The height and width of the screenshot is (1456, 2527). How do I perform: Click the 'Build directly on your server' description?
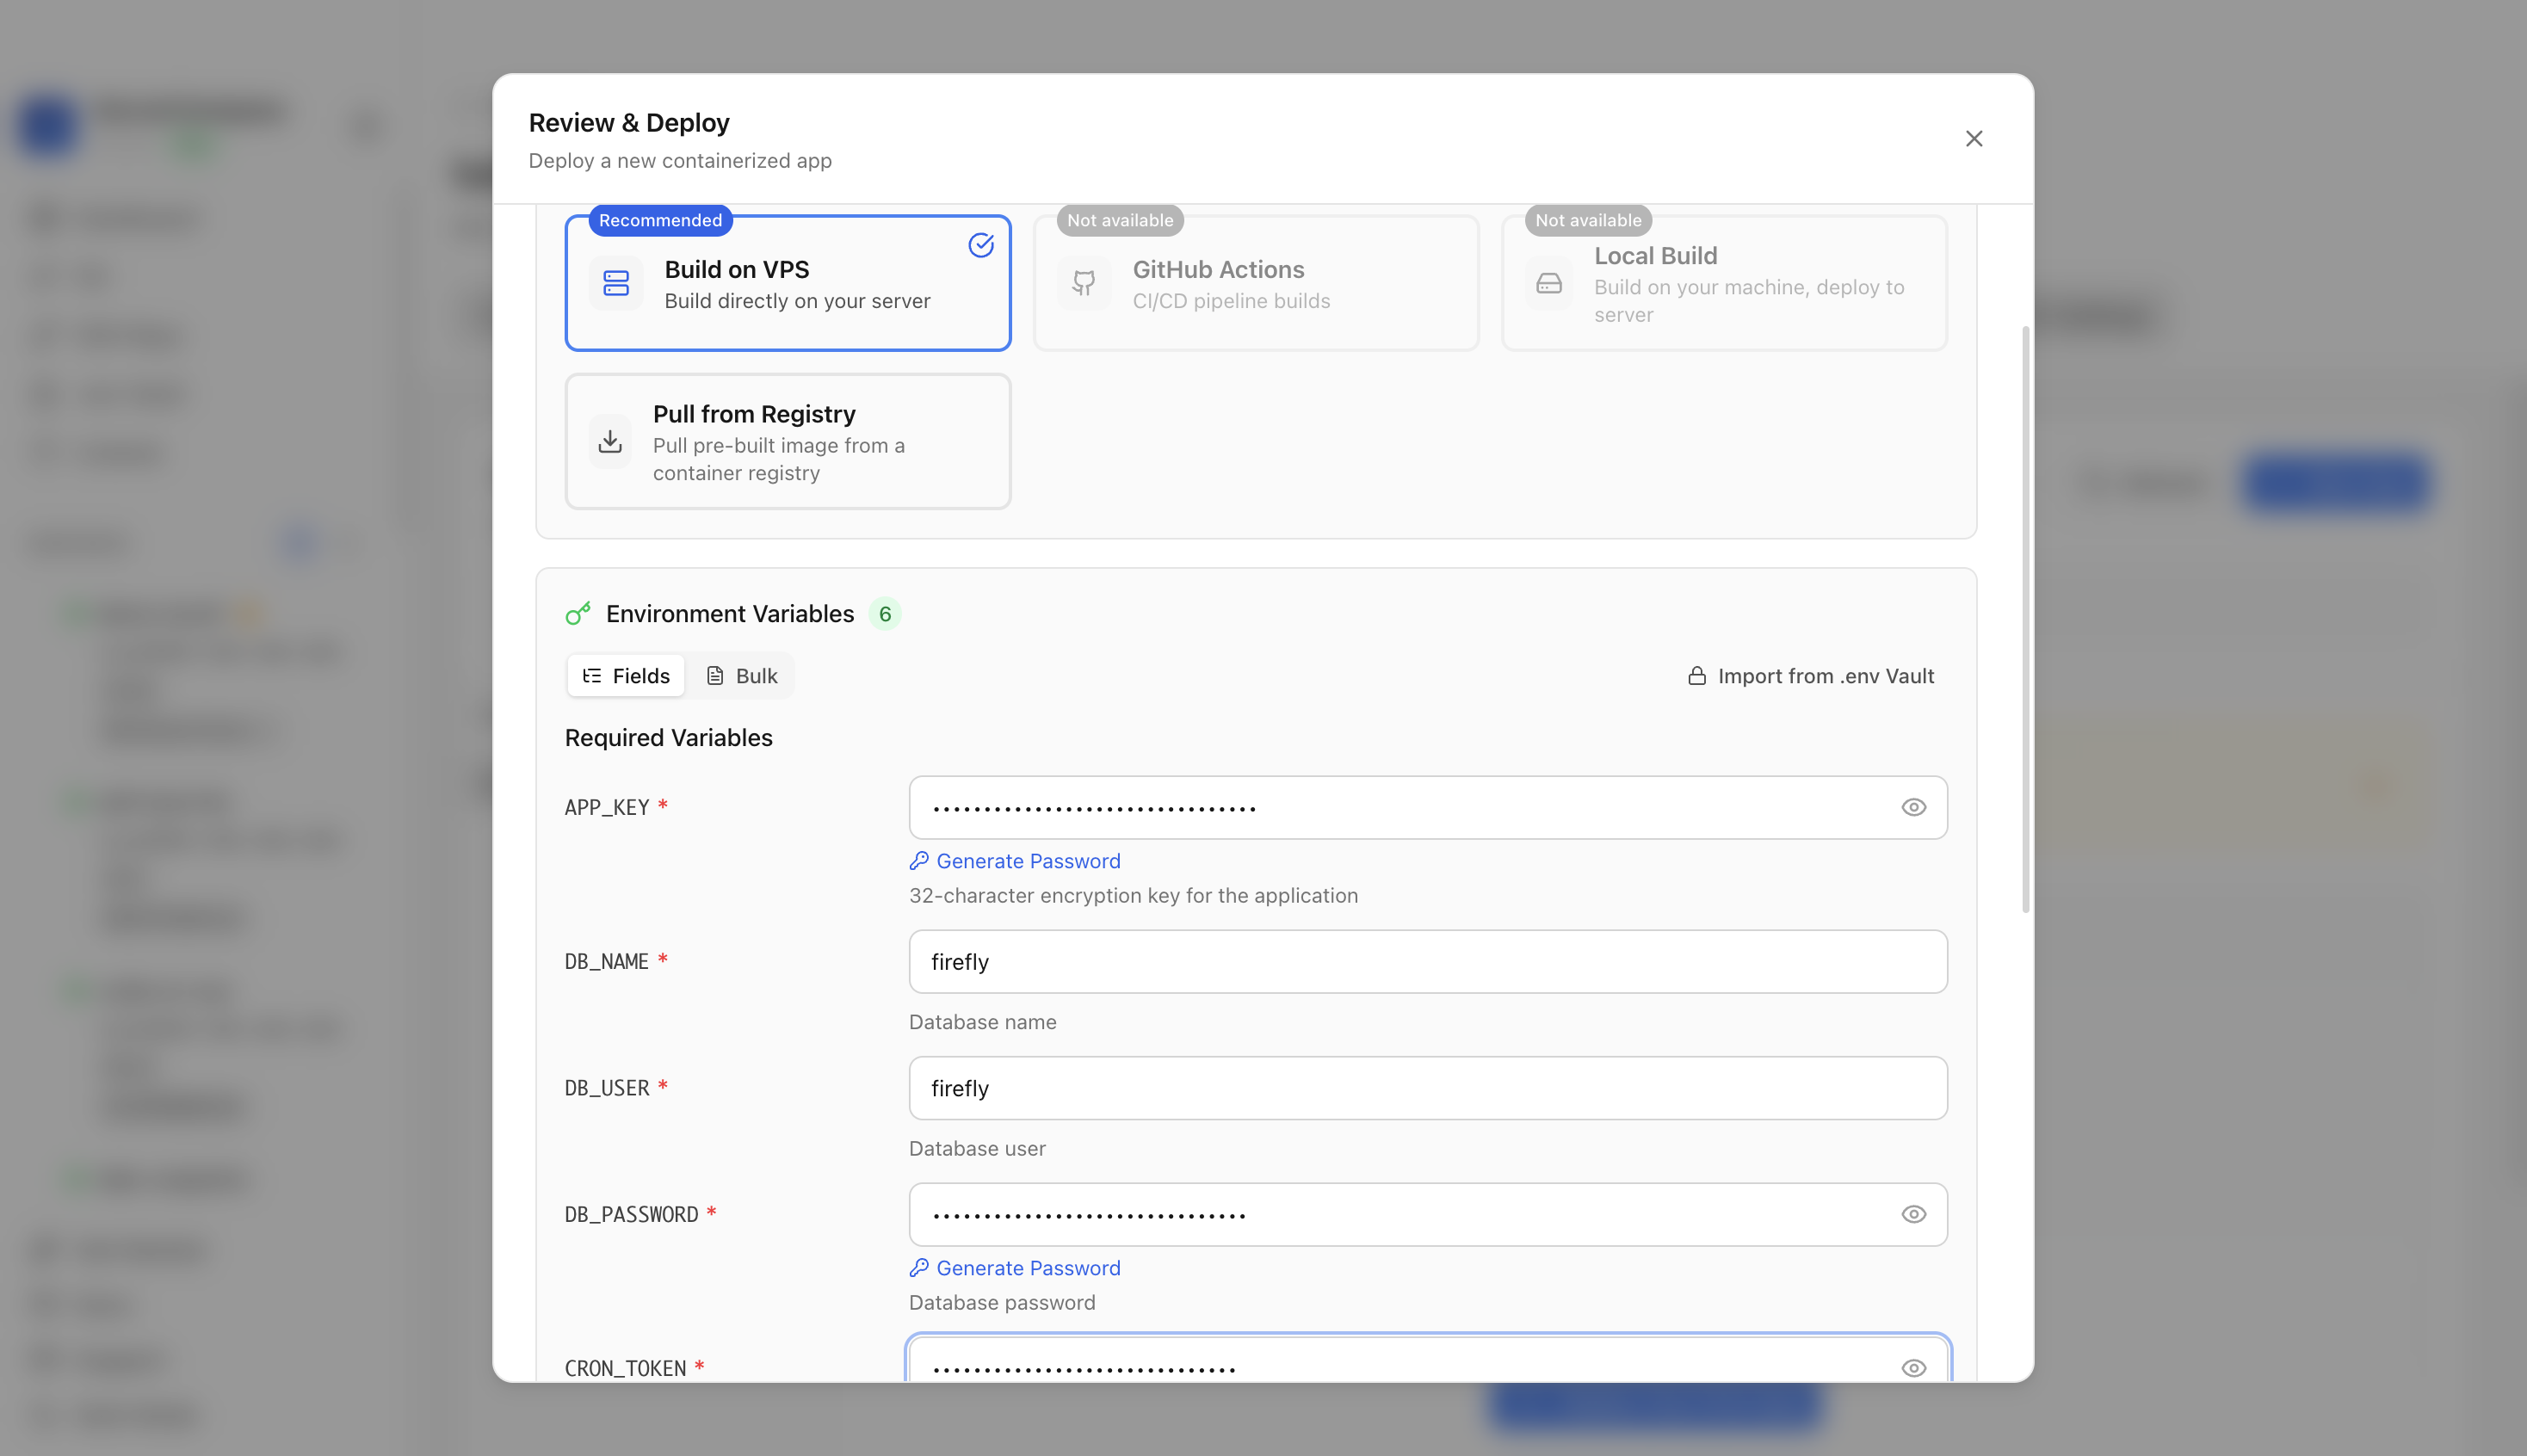(797, 301)
